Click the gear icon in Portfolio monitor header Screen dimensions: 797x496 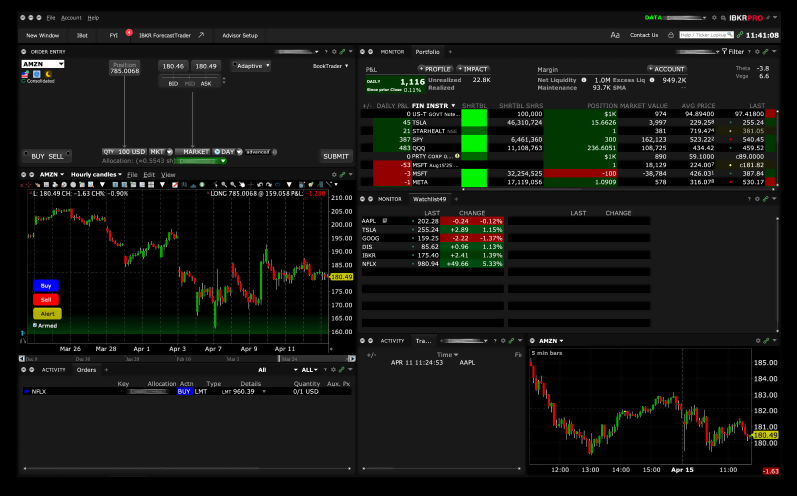757,52
